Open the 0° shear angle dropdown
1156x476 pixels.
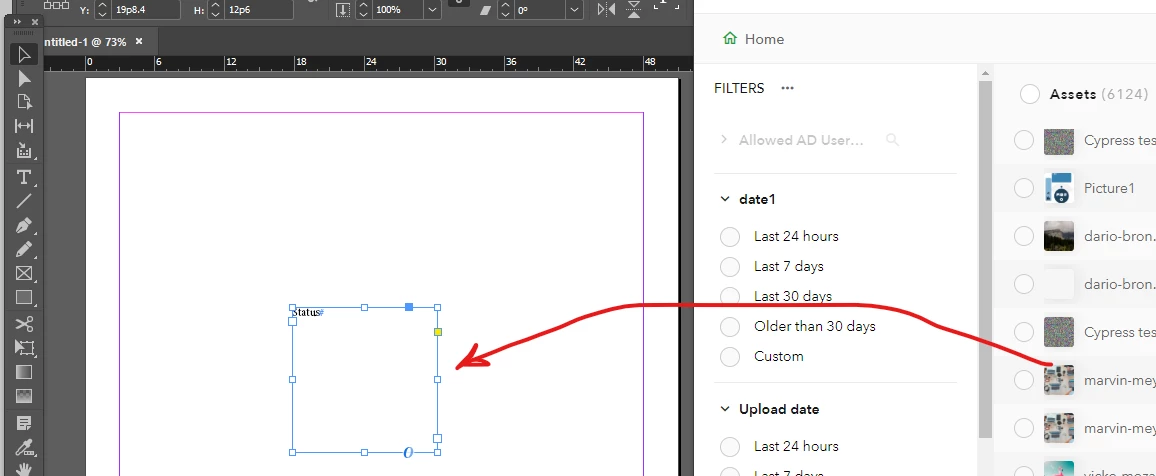(574, 10)
